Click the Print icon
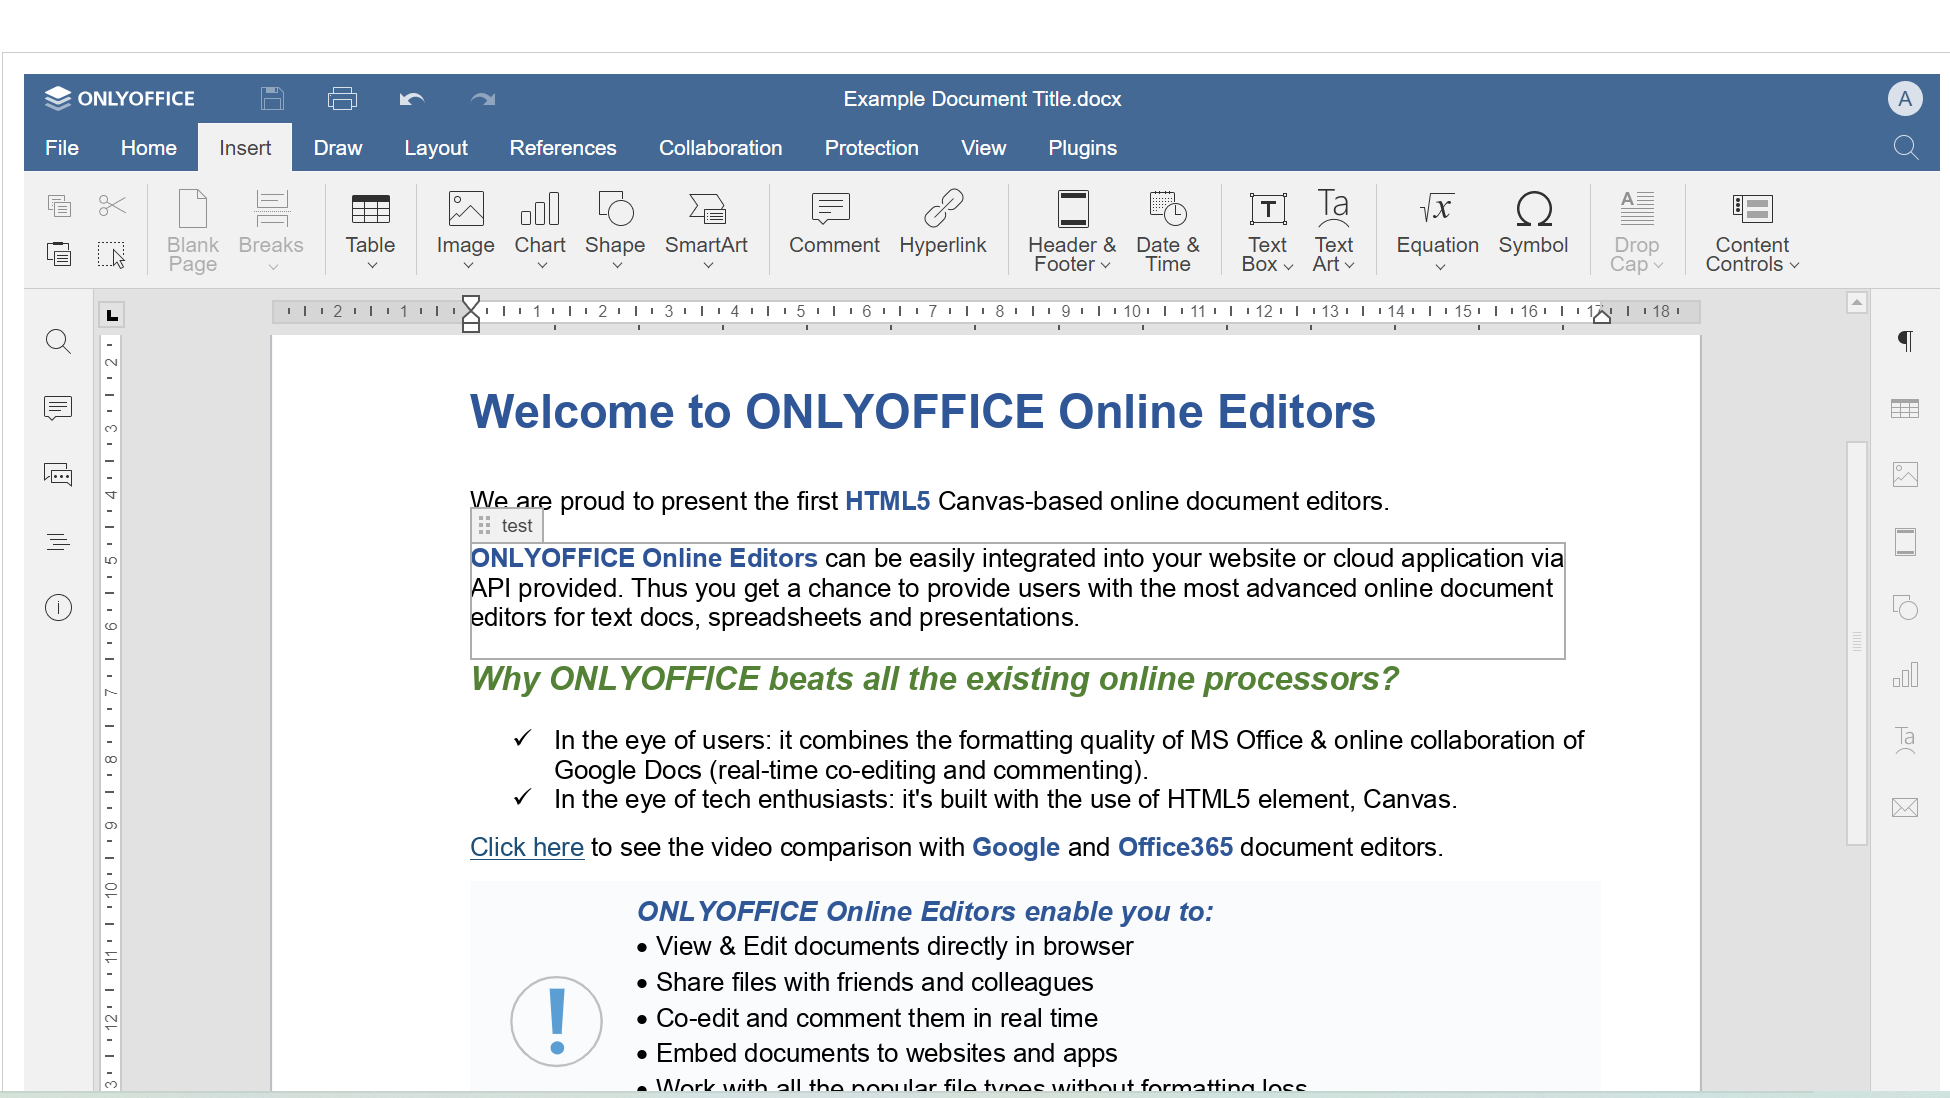This screenshot has width=1950, height=1098. pyautogui.click(x=342, y=98)
